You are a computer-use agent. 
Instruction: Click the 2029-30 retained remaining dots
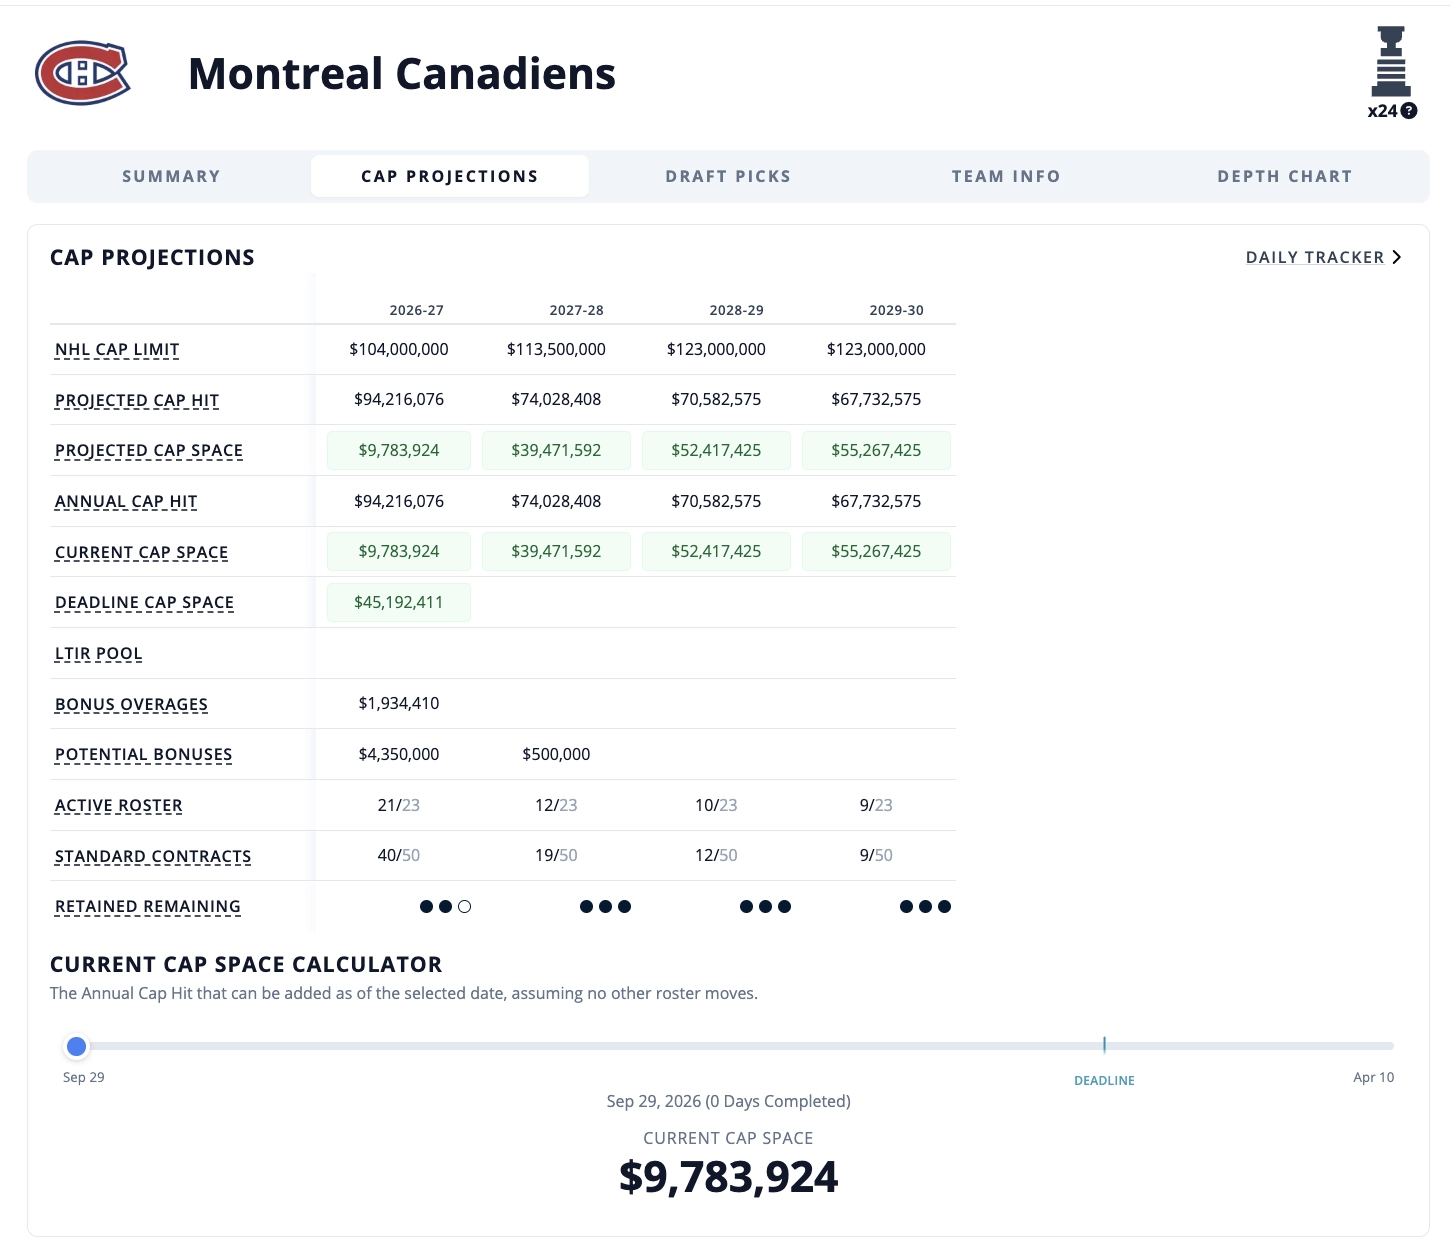pos(925,907)
